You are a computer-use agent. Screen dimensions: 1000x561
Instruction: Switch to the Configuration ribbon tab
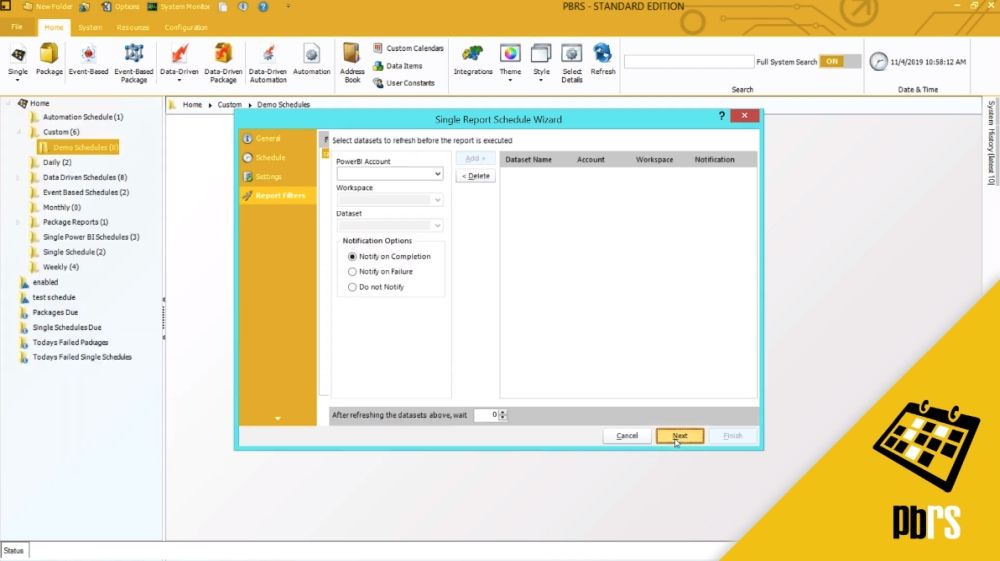tap(186, 27)
